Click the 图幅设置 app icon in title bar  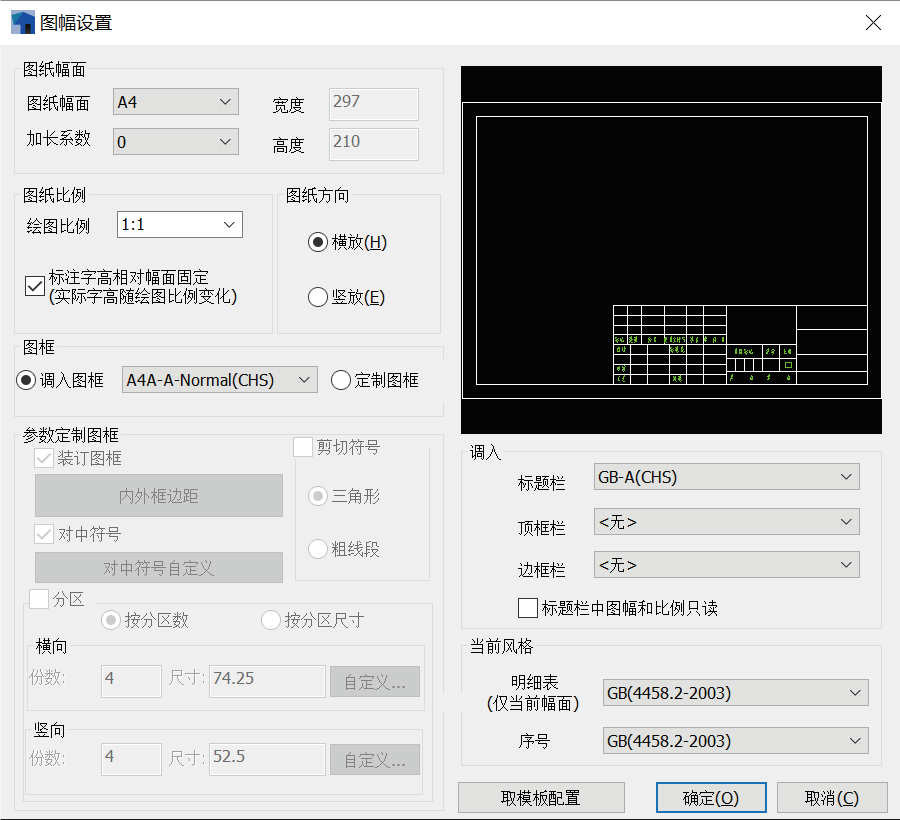click(x=22, y=22)
